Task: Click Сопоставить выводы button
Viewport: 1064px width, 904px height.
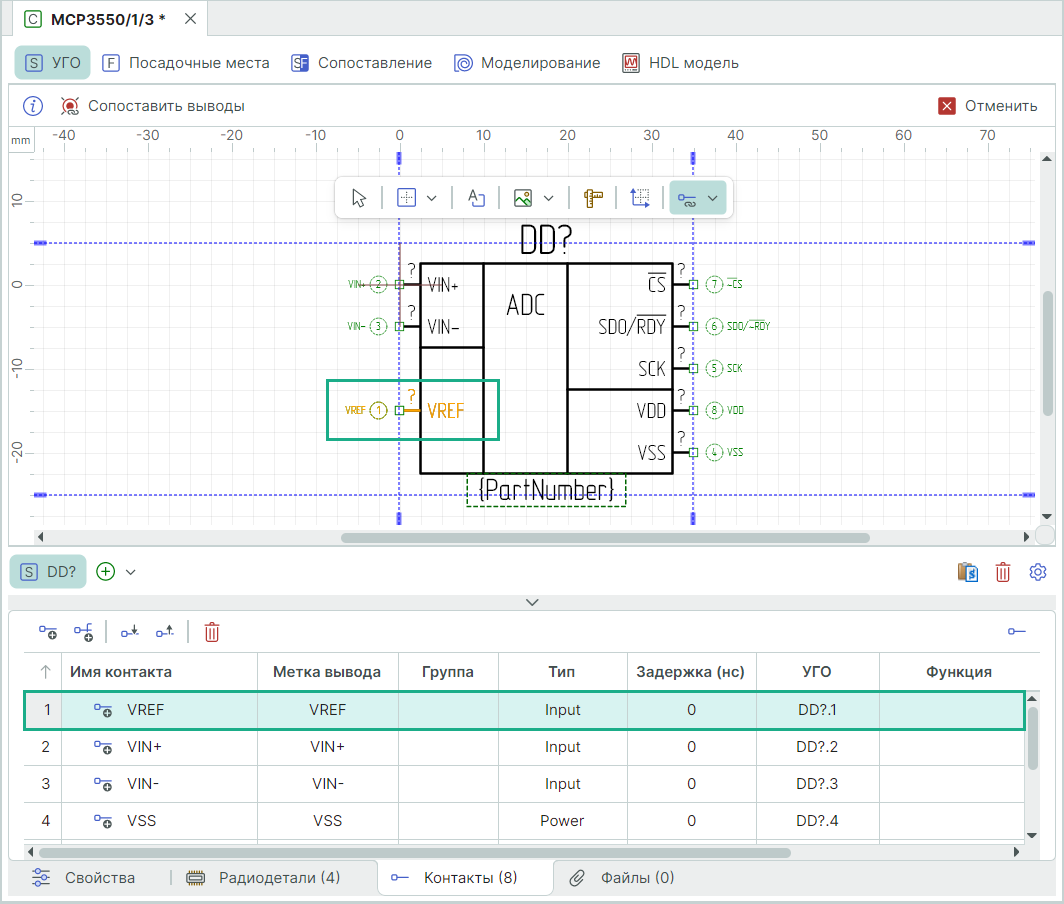Action: click(153, 106)
